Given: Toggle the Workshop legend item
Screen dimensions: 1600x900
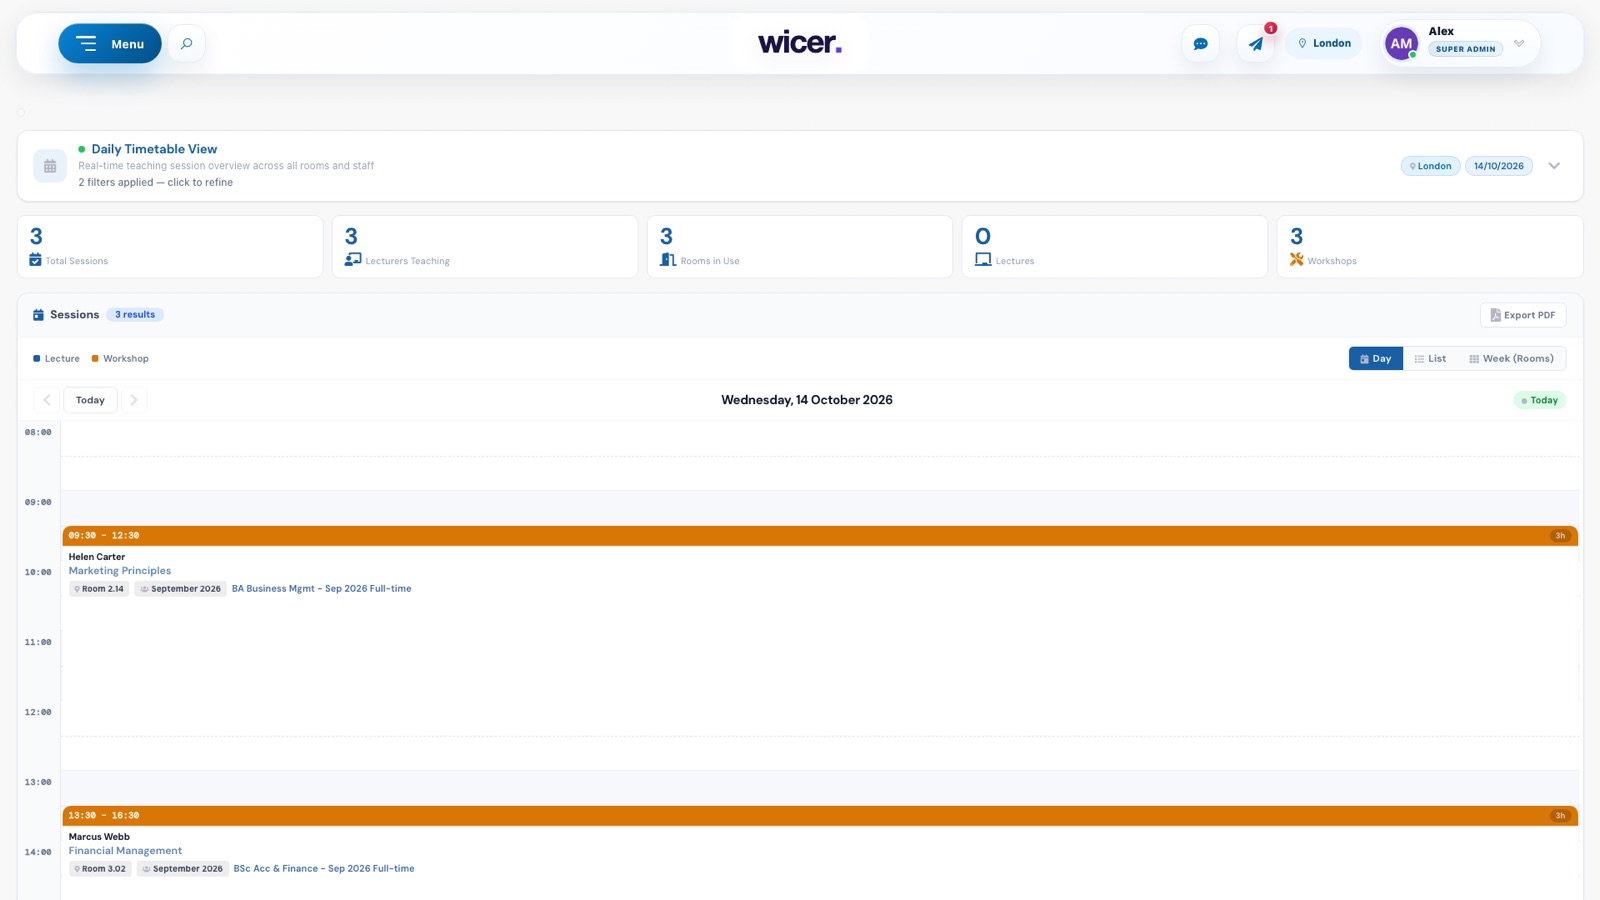Looking at the screenshot, I should [120, 359].
